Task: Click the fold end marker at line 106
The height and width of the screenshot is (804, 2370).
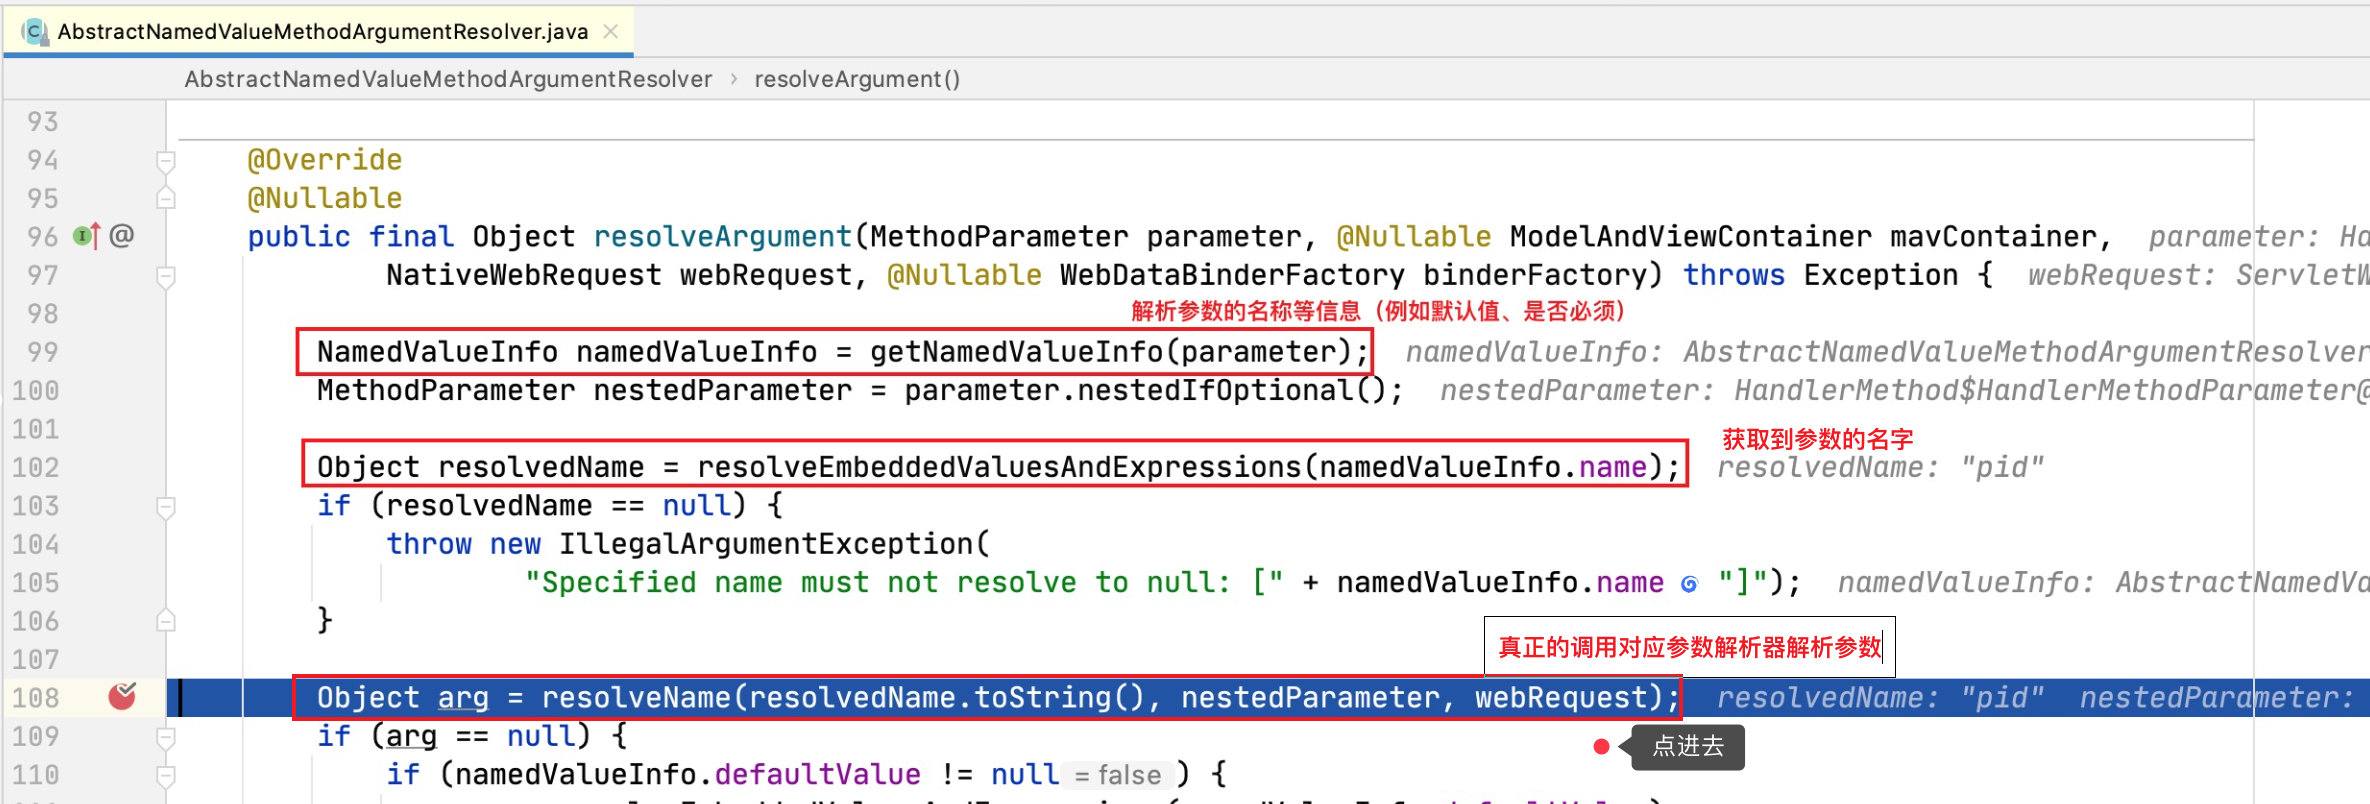Action: point(166,621)
